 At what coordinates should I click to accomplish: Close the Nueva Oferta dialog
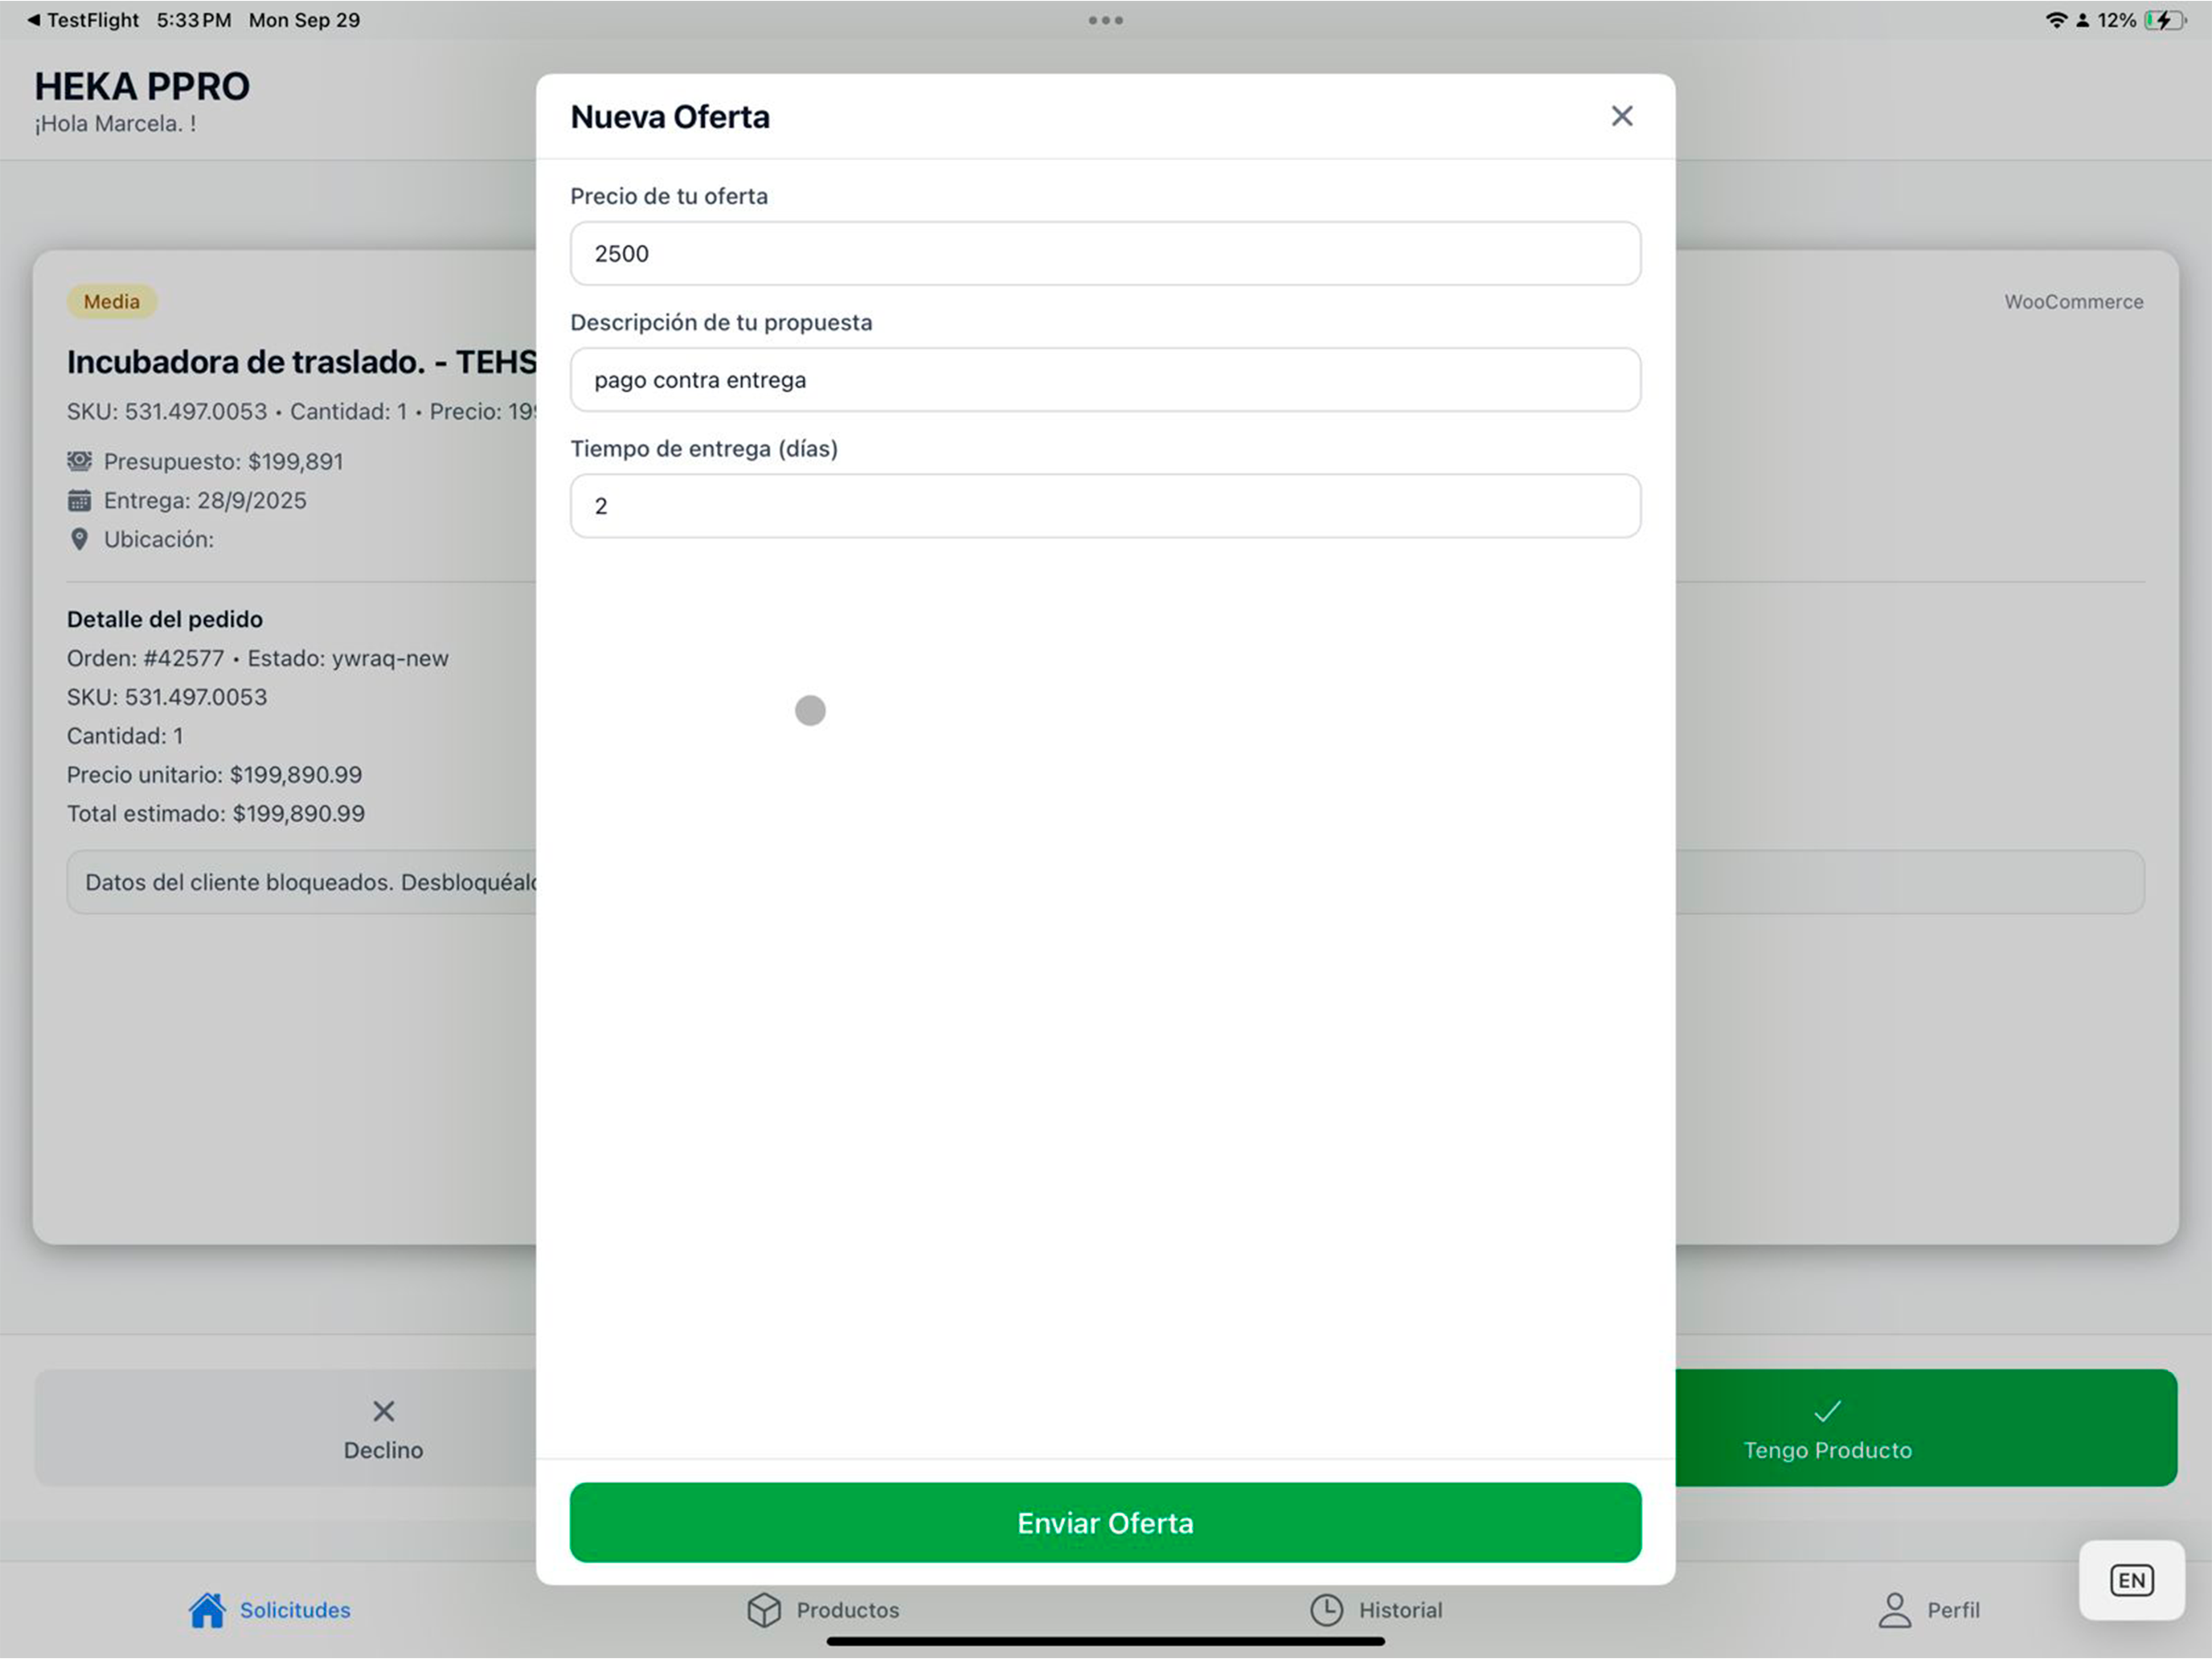coord(1622,116)
